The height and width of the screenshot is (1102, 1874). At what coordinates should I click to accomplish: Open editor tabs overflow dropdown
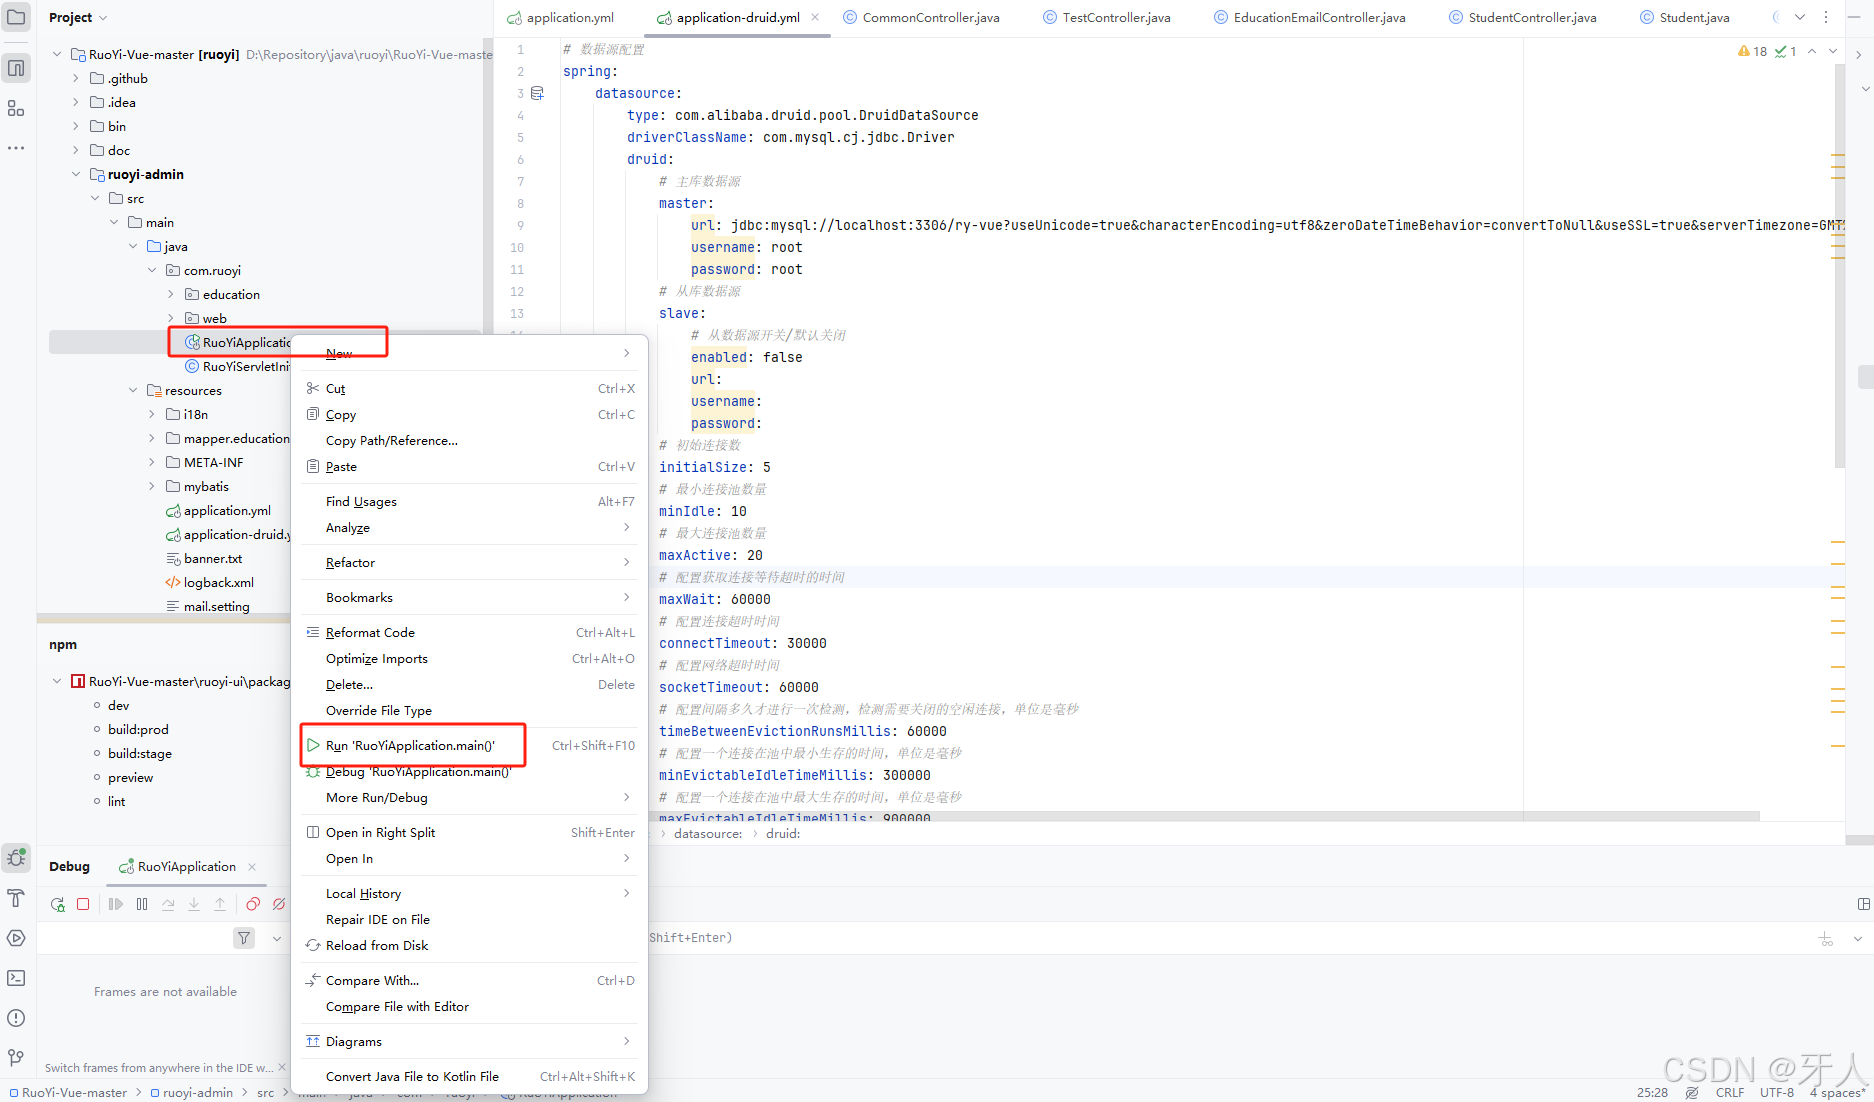coord(1800,17)
